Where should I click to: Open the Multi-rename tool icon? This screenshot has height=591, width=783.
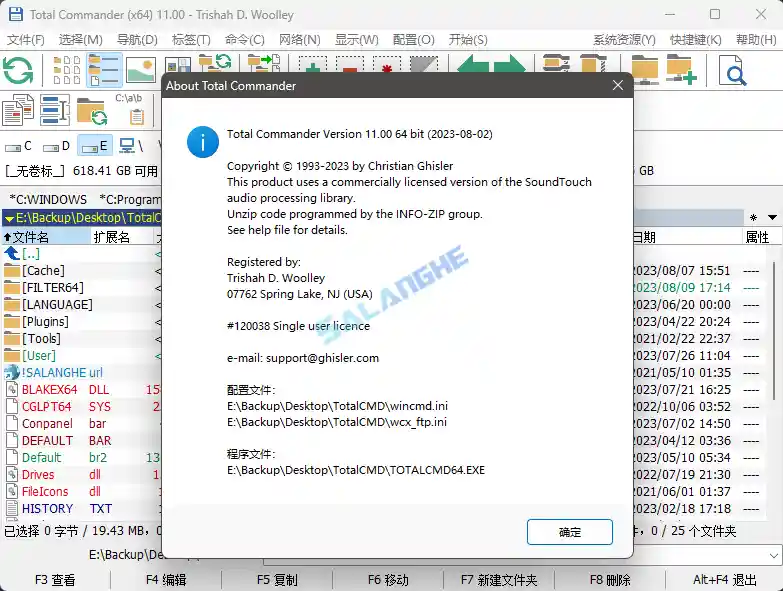coord(54,109)
